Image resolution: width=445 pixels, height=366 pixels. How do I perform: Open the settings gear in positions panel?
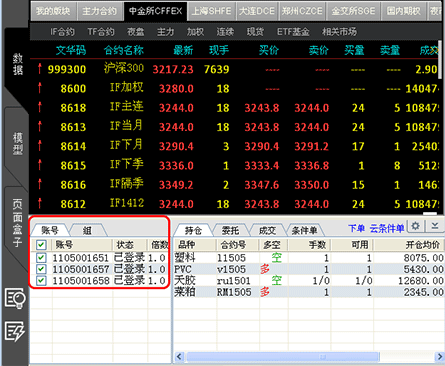pos(416,226)
